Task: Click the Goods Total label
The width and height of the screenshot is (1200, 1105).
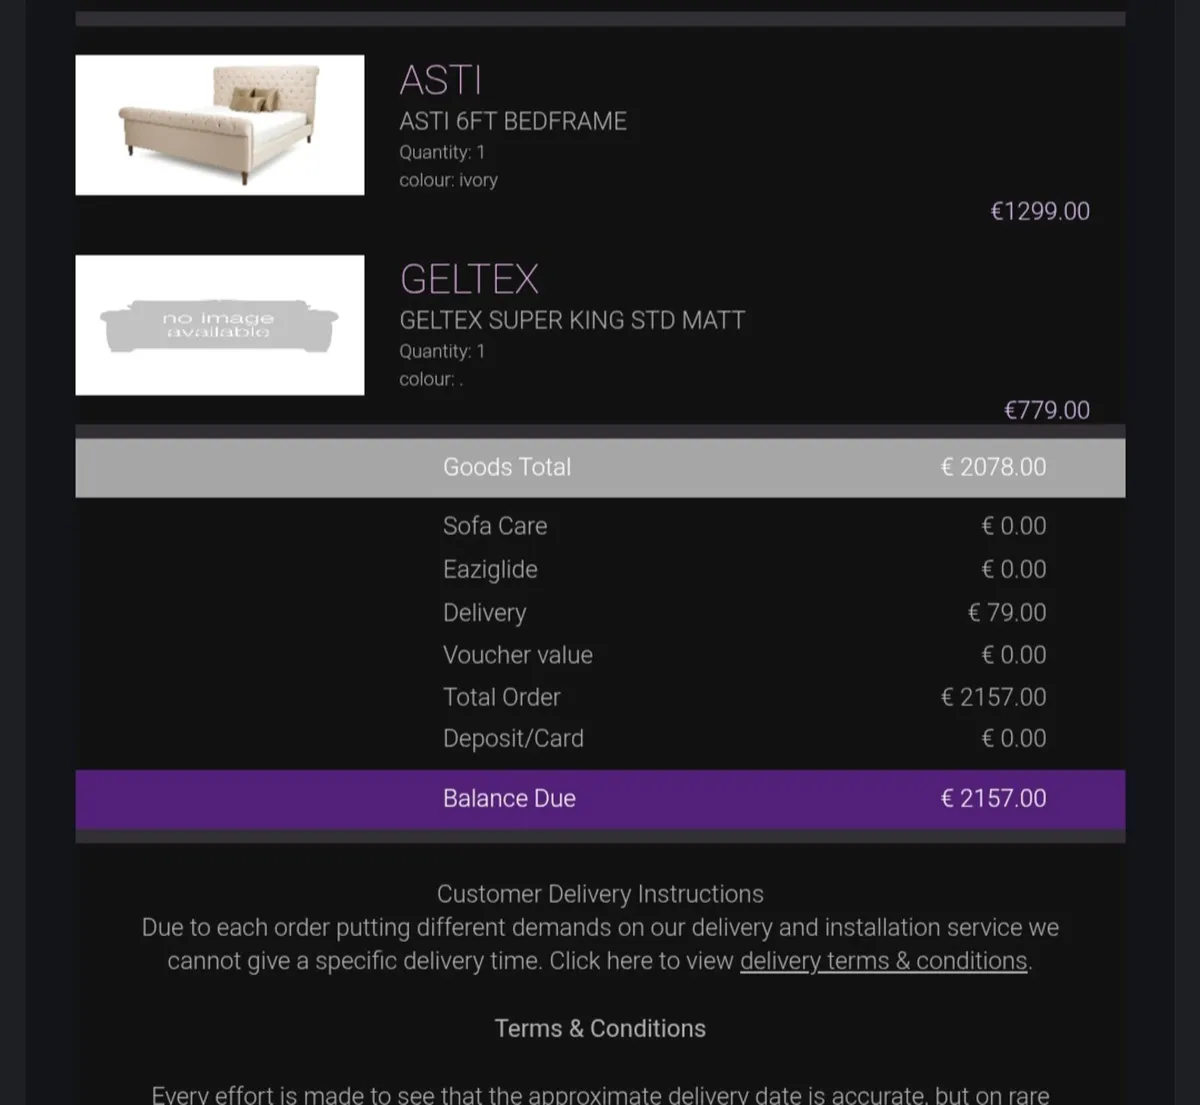Action: pos(507,467)
